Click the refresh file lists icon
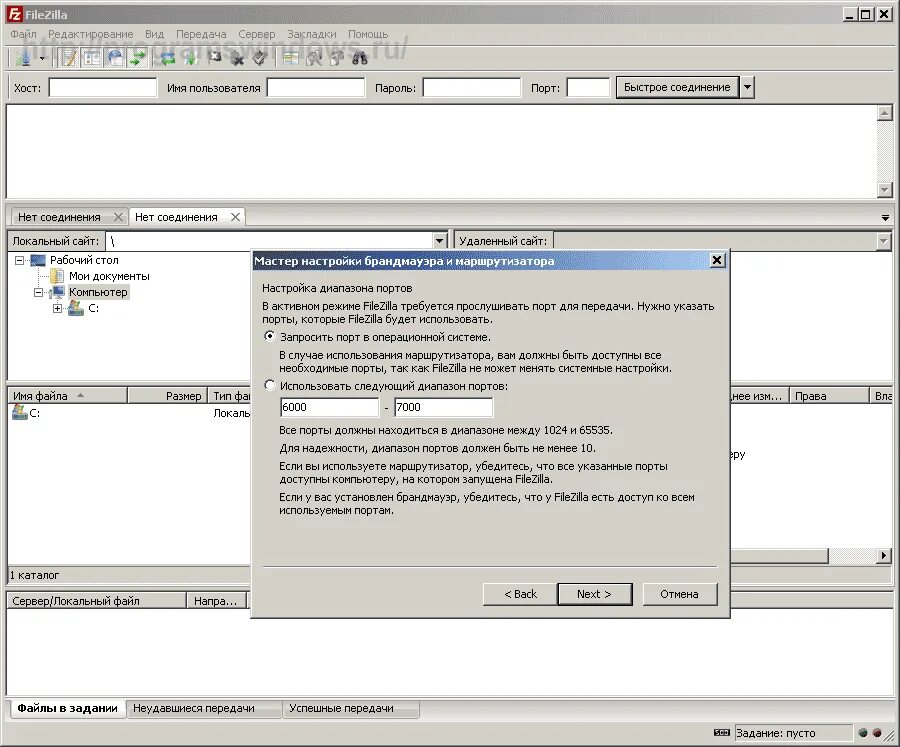 point(168,58)
